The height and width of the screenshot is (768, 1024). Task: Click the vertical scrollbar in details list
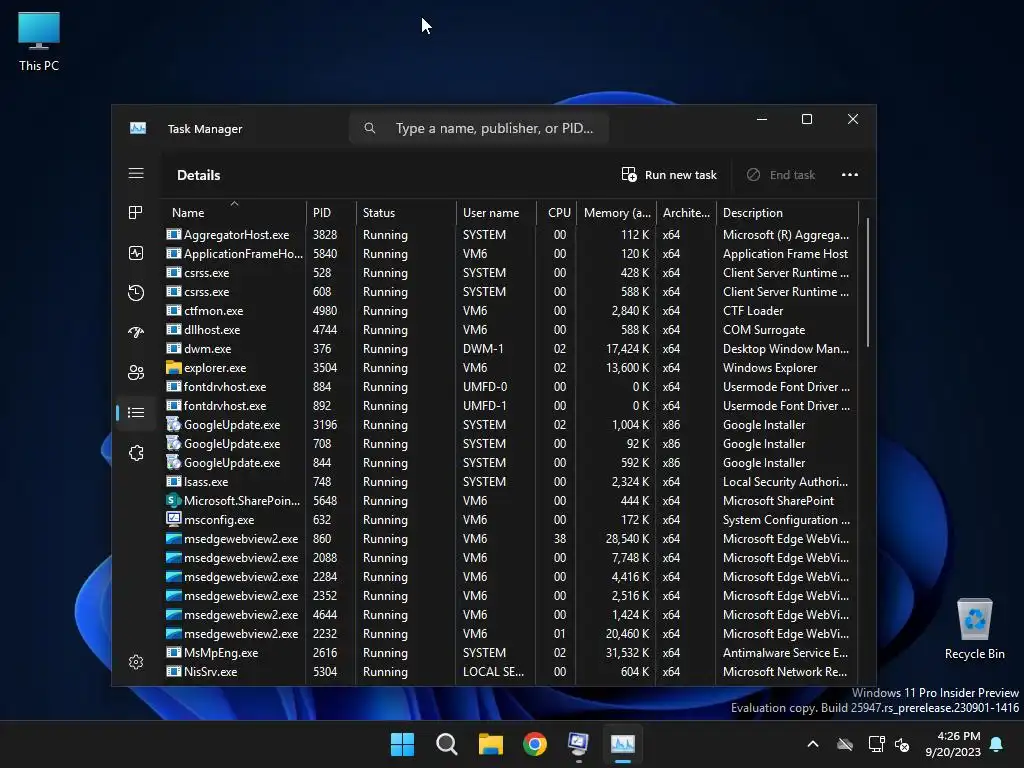point(868,282)
